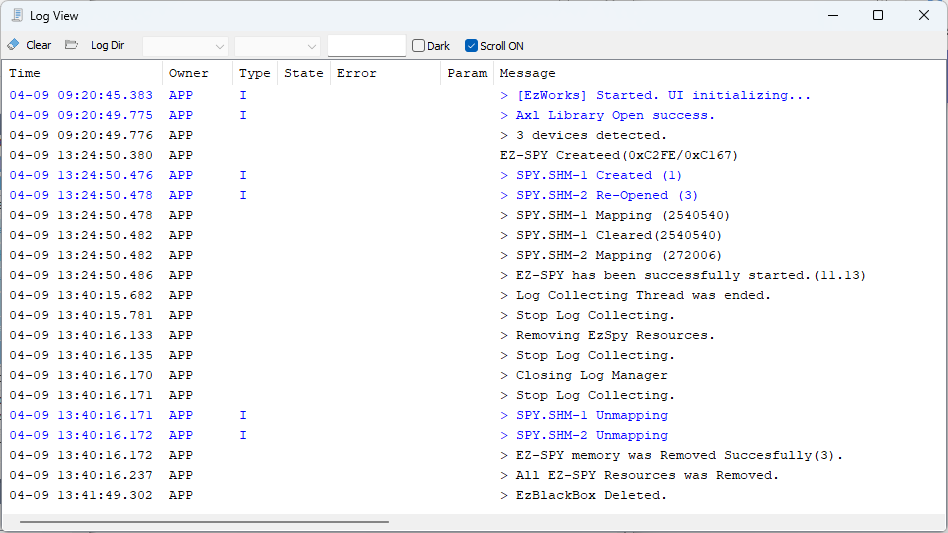Click the horizontal scrollbar thumb
This screenshot has height=533, width=948.
tap(204, 522)
